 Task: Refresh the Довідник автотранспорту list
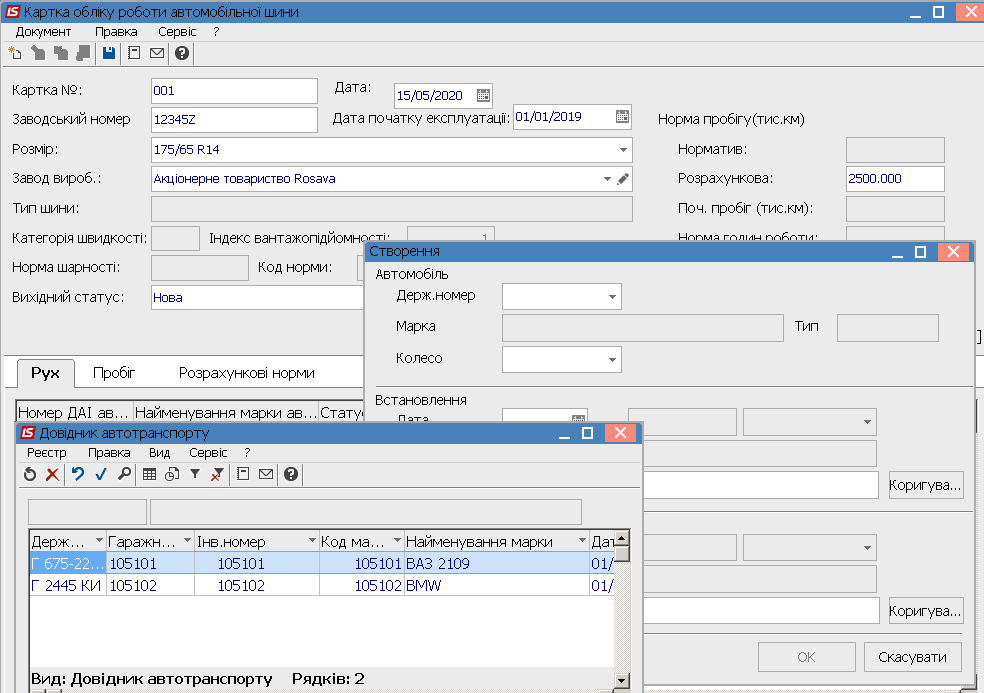[x=29, y=475]
